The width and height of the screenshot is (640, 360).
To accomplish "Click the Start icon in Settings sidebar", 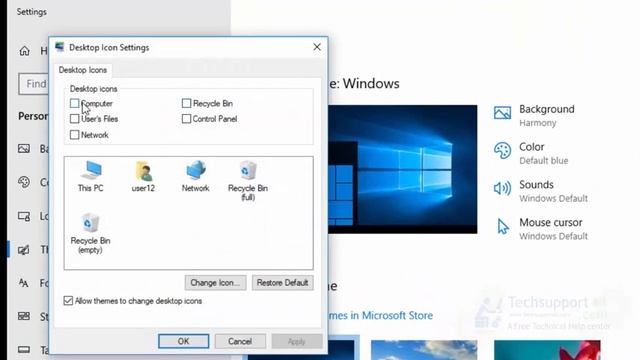I will (24, 316).
